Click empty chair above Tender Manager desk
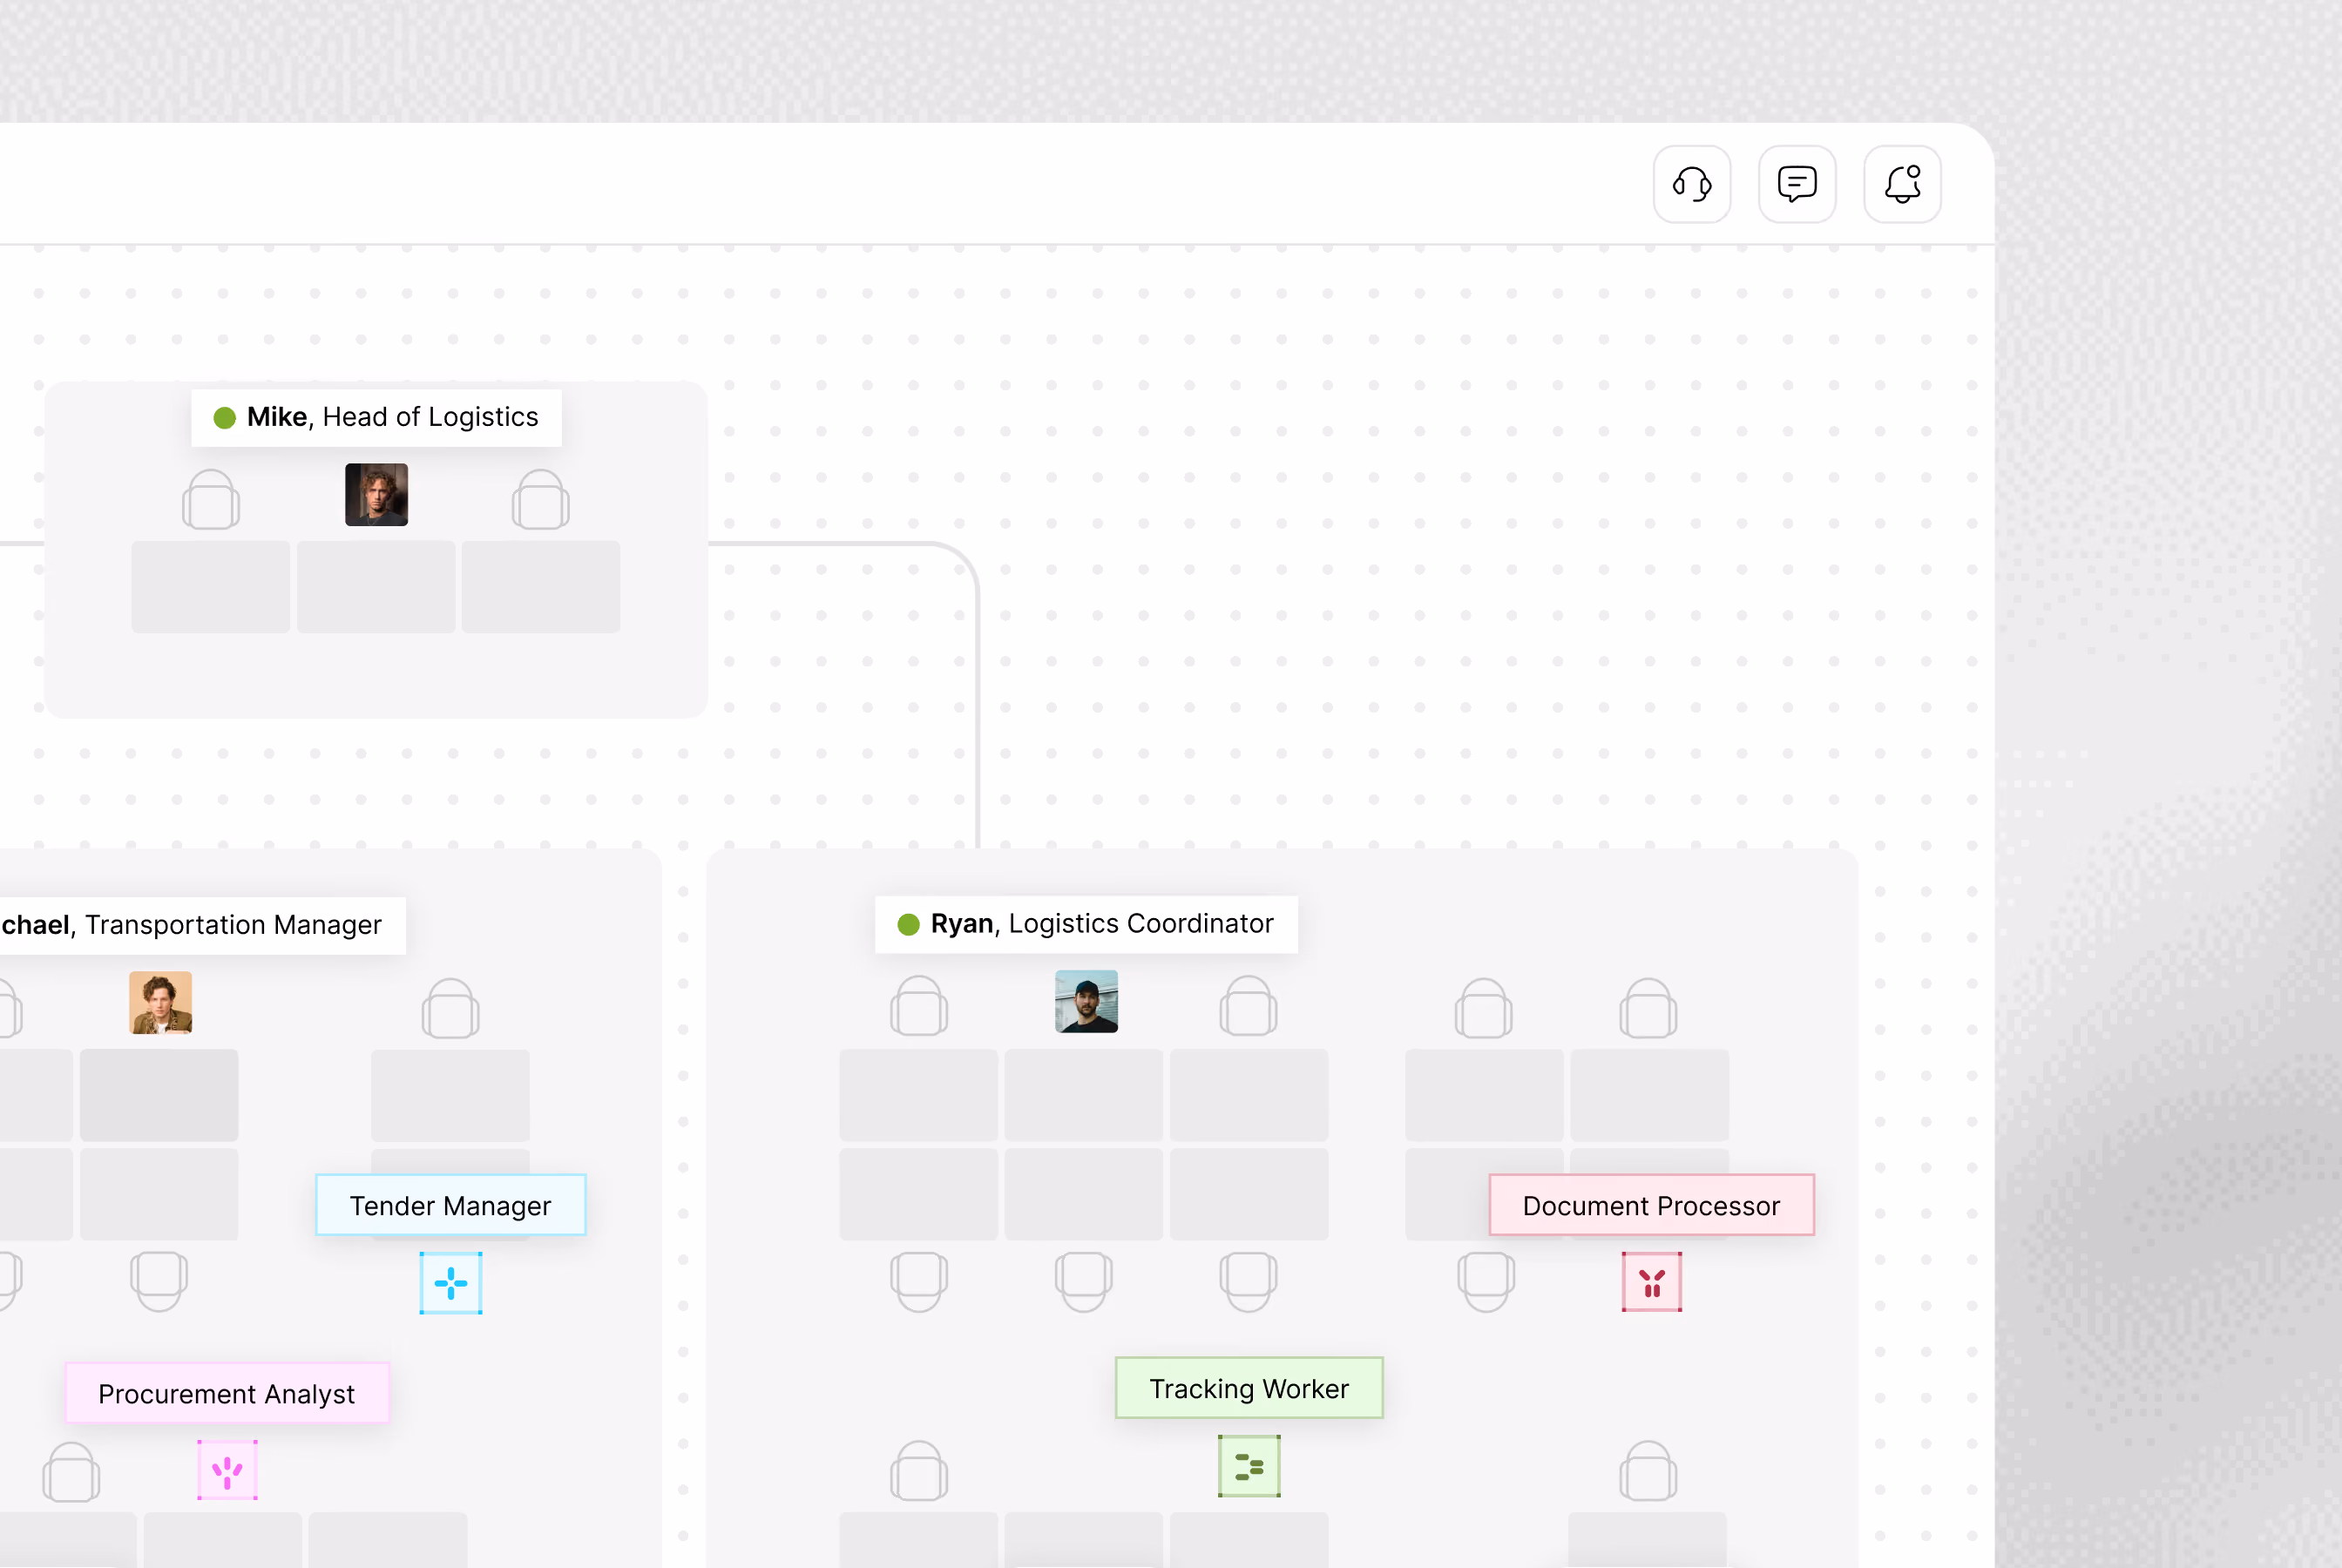The image size is (2342, 1568). (450, 1008)
